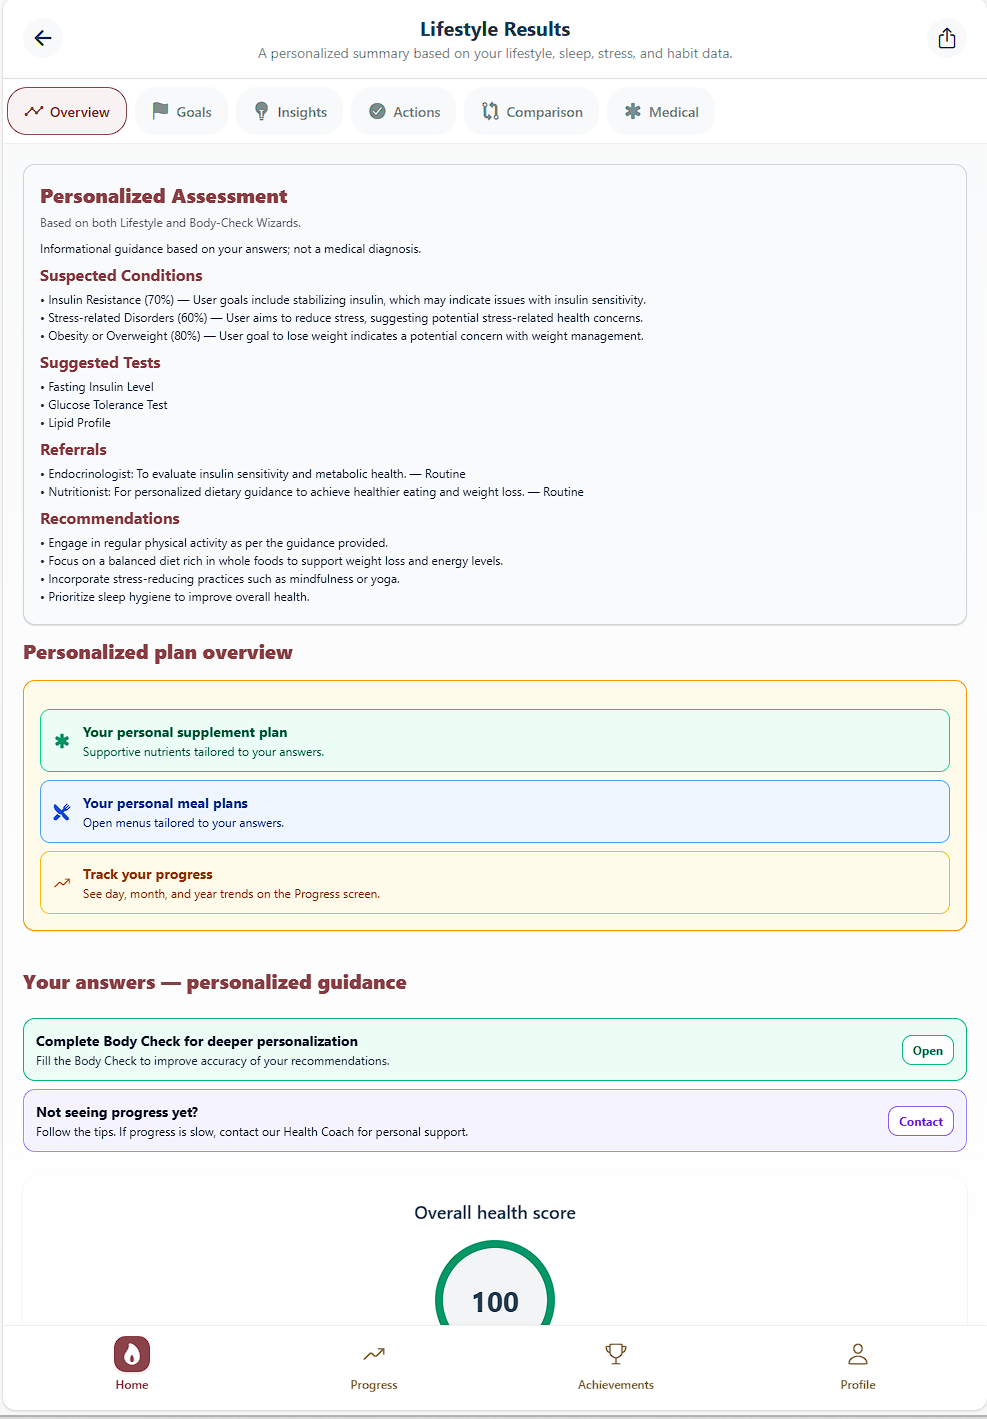Switch to the Goals tab
Screen dimensions: 987x1419
pyautogui.click(x=182, y=111)
